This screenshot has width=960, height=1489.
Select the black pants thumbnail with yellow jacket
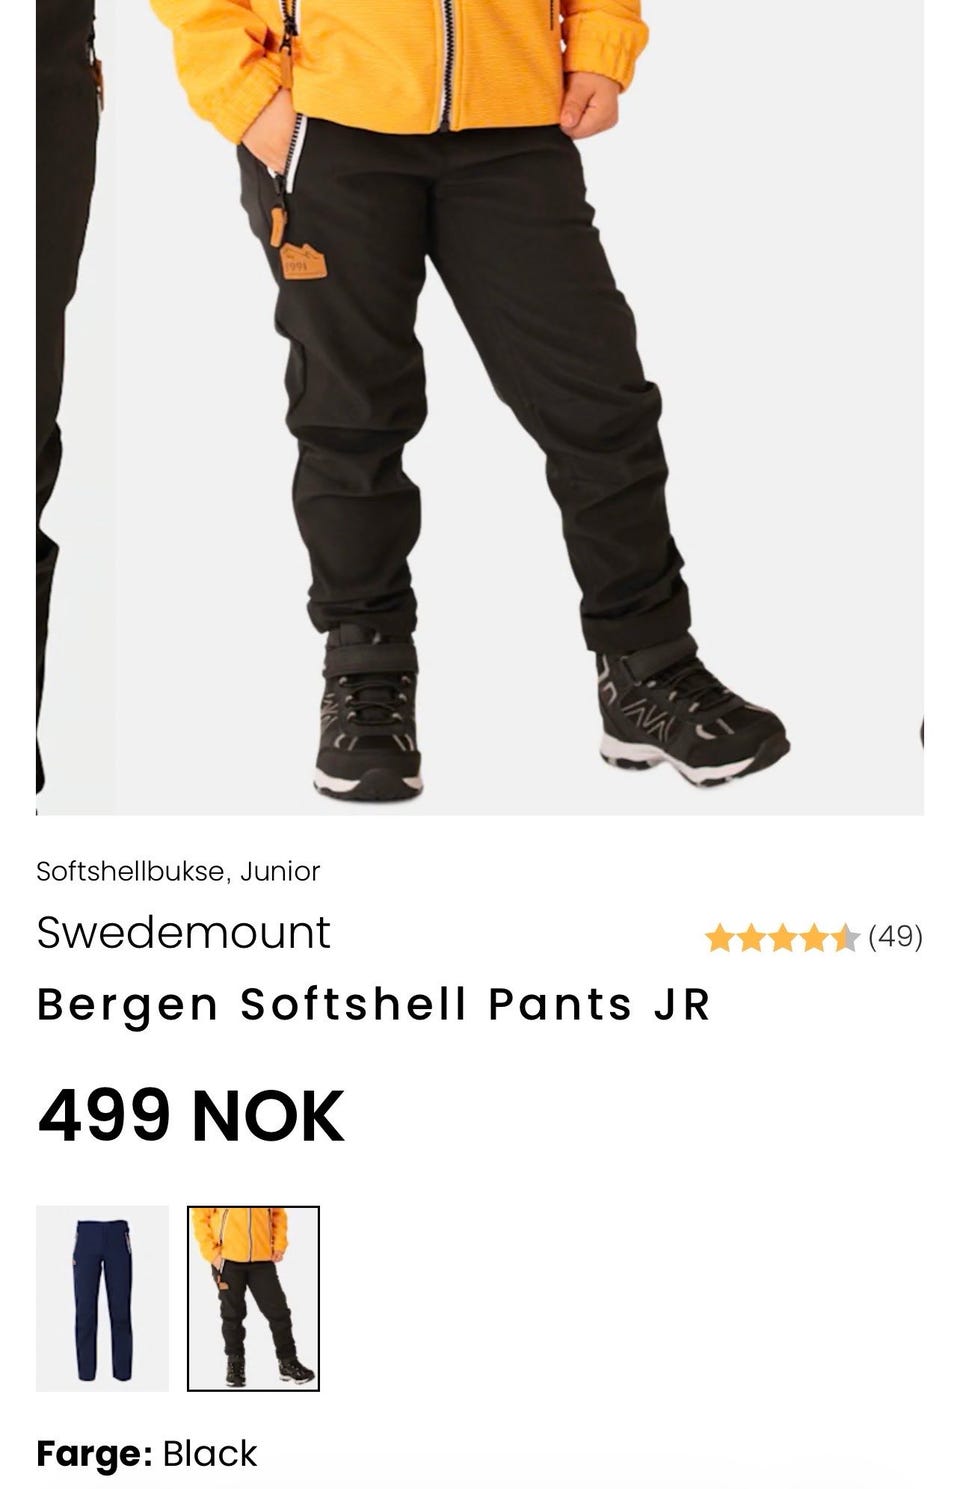pyautogui.click(x=253, y=1298)
